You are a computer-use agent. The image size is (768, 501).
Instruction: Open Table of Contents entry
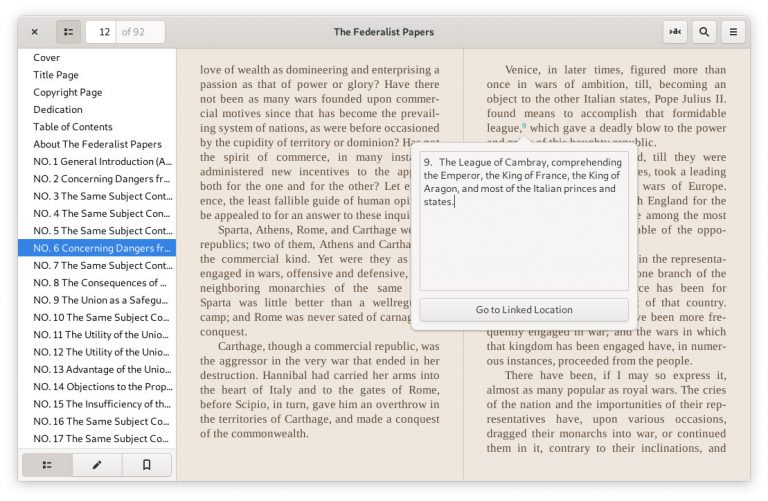(x=97, y=127)
